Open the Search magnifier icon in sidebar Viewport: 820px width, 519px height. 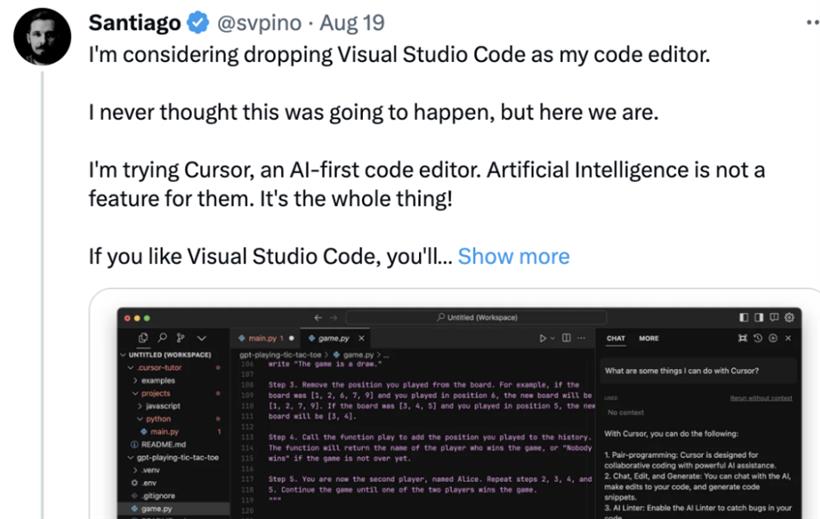click(x=162, y=338)
